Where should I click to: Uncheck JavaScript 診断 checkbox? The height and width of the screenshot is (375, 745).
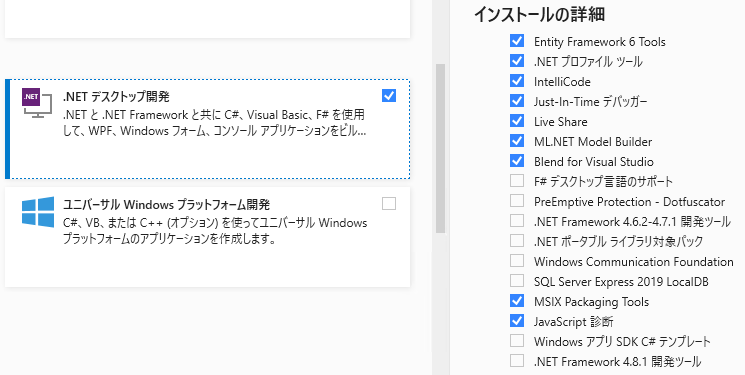coord(517,320)
